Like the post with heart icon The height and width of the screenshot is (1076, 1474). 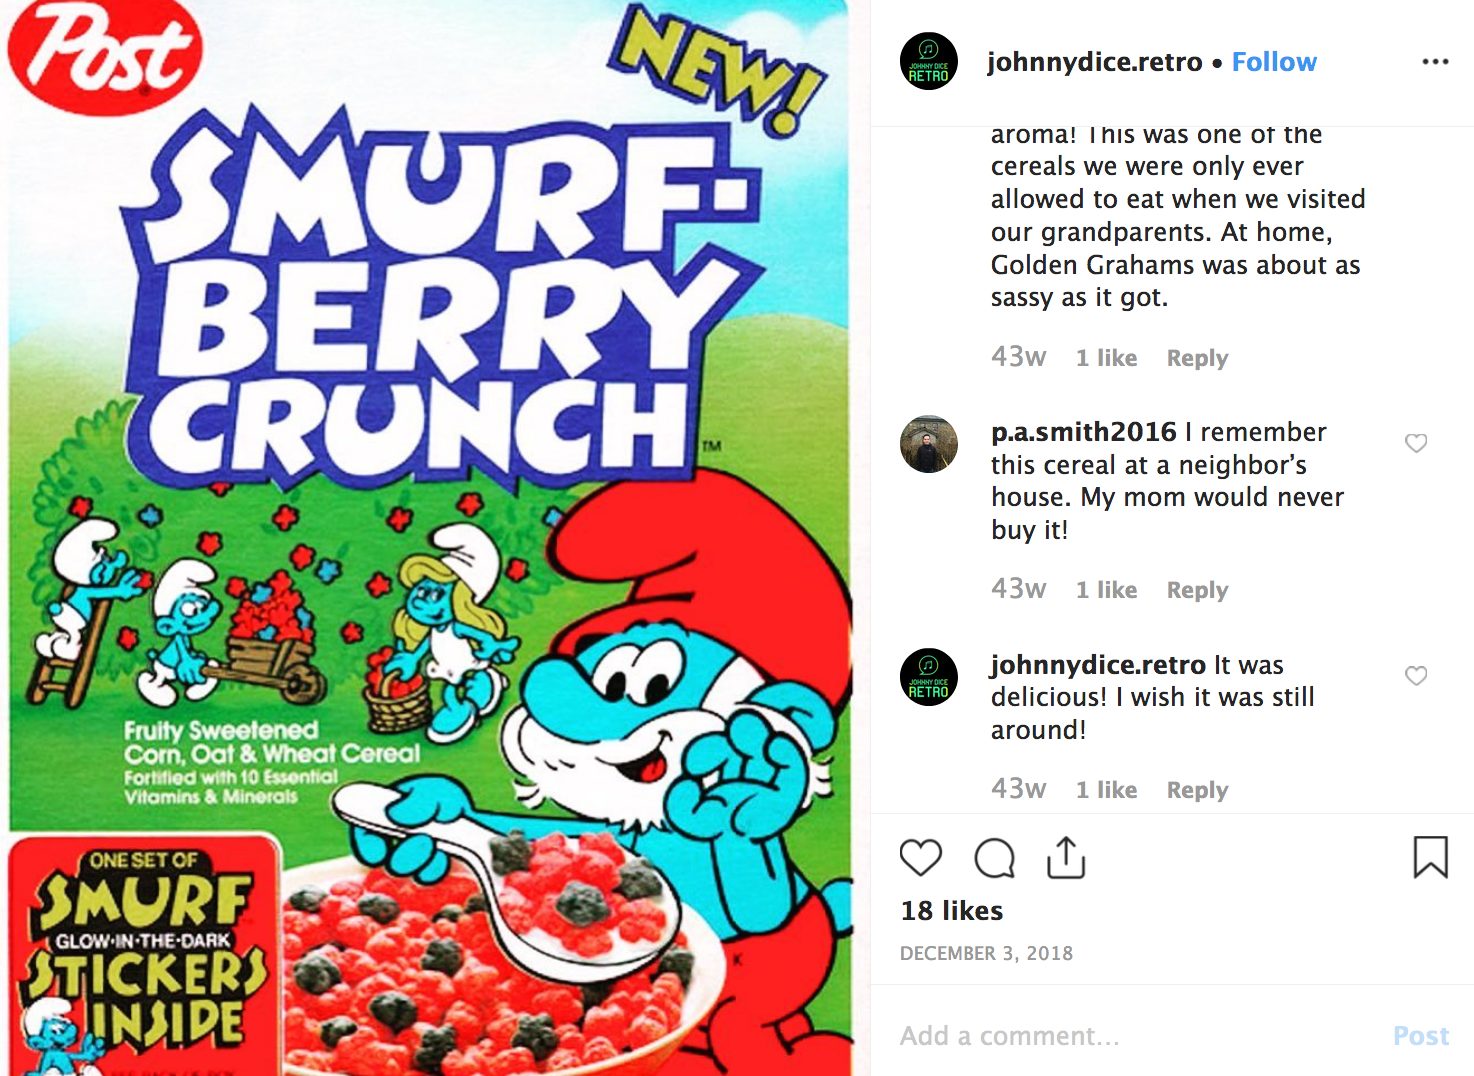920,858
